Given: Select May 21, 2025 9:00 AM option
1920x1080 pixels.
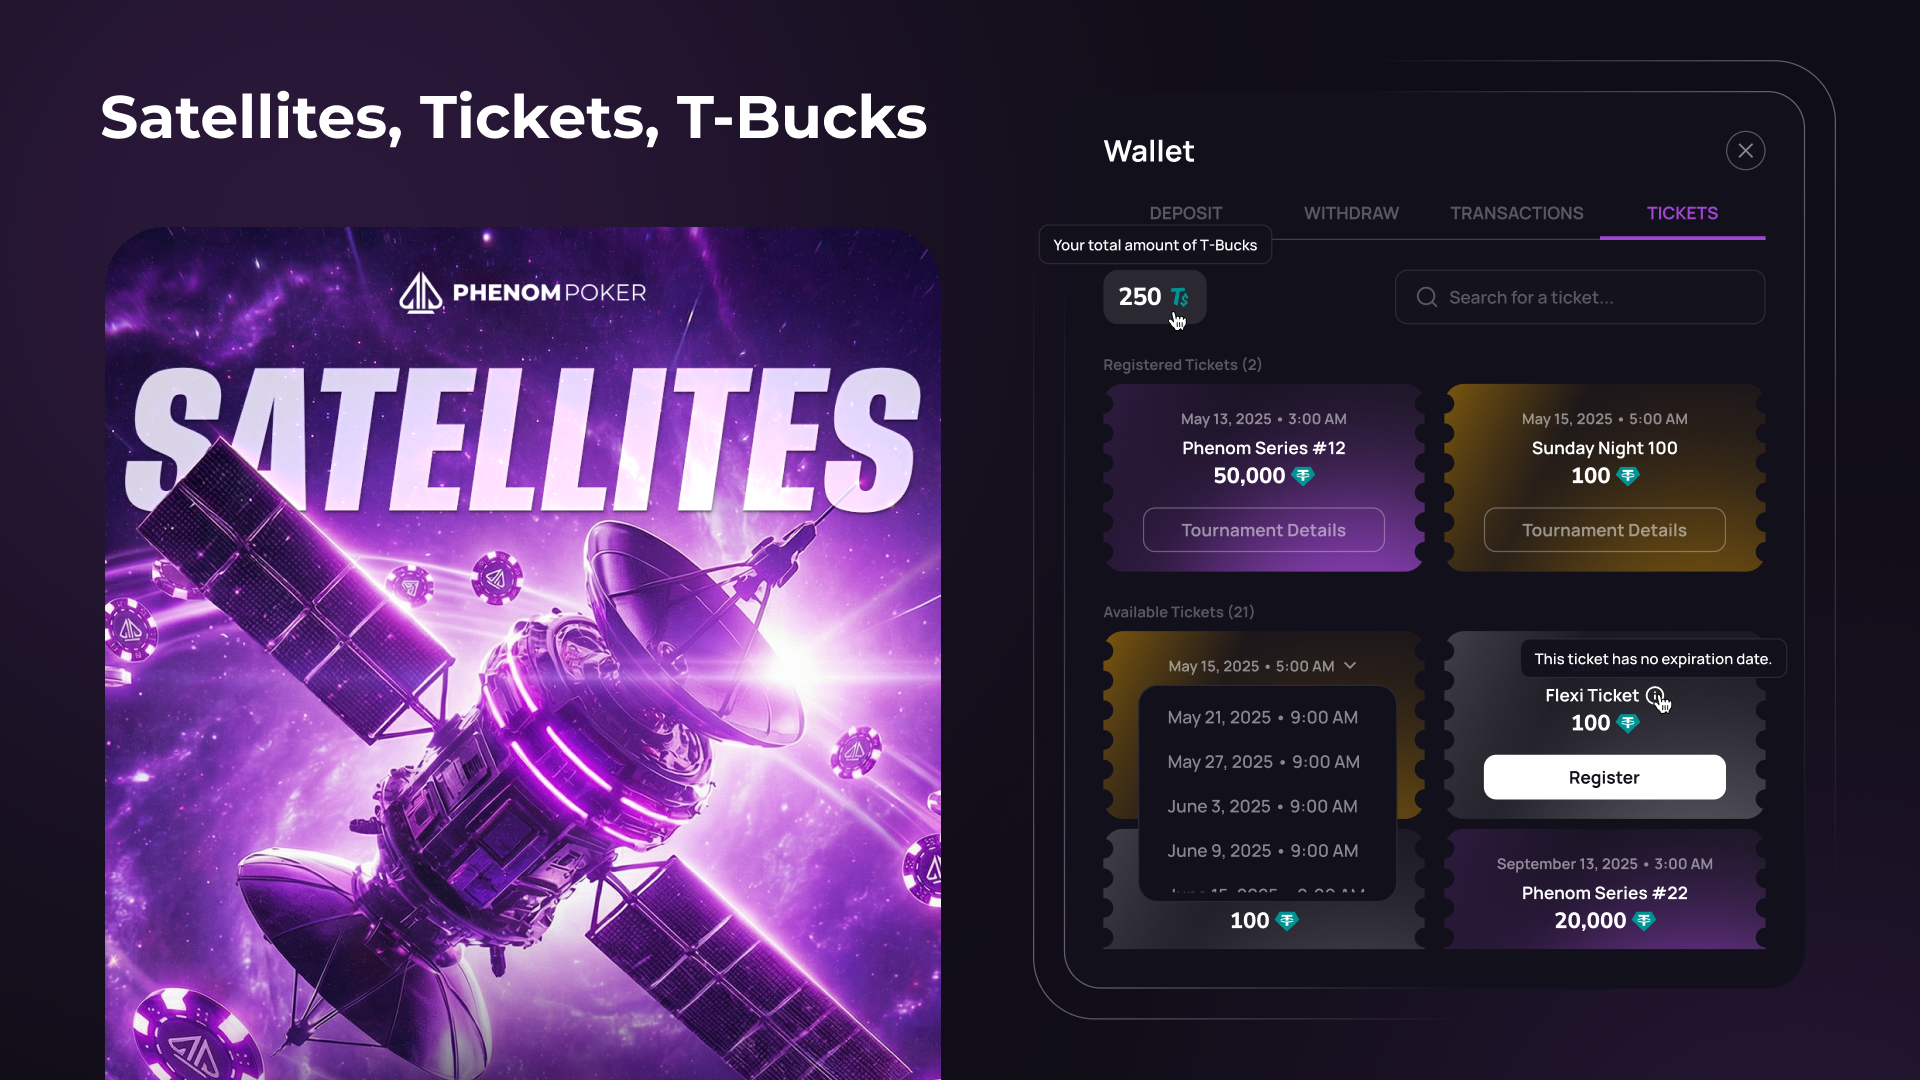Looking at the screenshot, I should pos(1262,717).
